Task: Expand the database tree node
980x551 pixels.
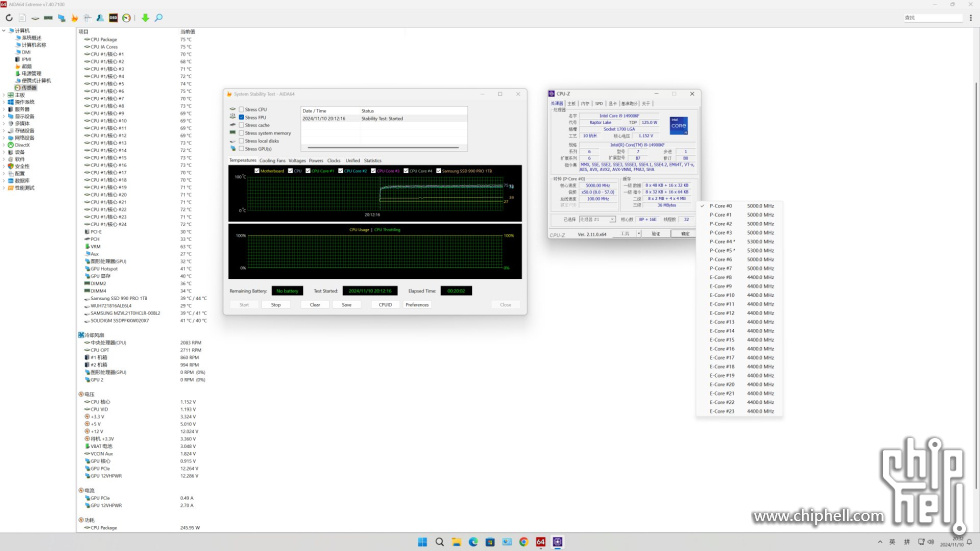Action: coord(4,181)
